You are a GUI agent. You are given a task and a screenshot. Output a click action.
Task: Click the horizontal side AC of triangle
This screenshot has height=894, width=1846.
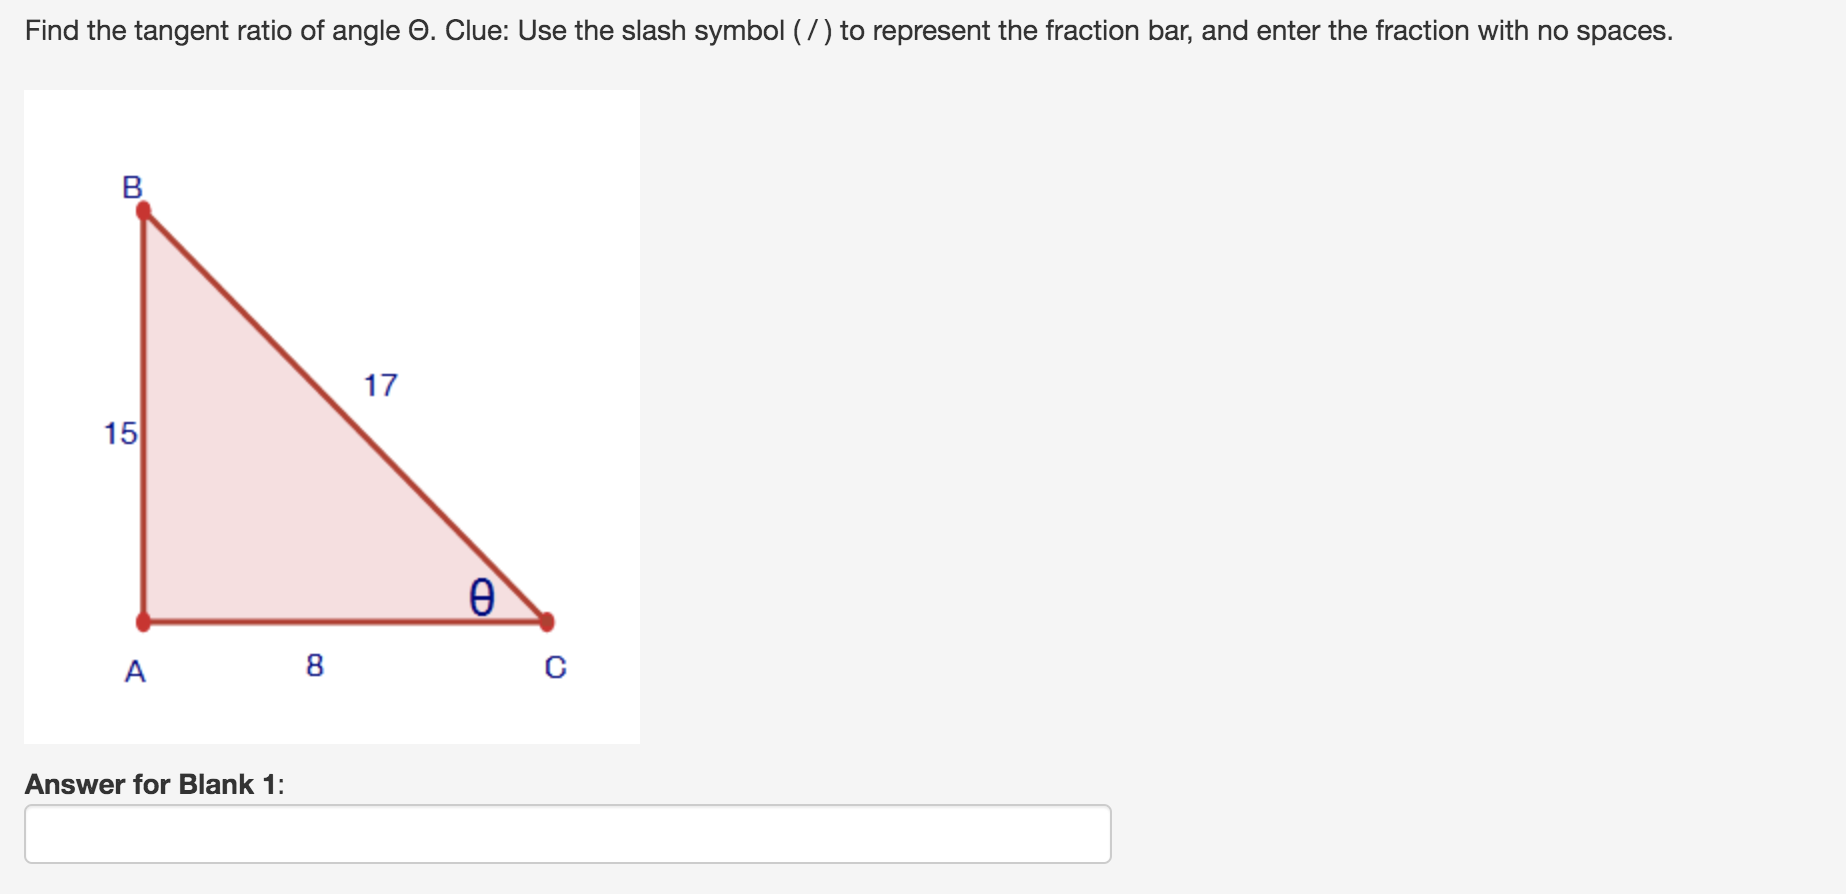click(x=345, y=622)
